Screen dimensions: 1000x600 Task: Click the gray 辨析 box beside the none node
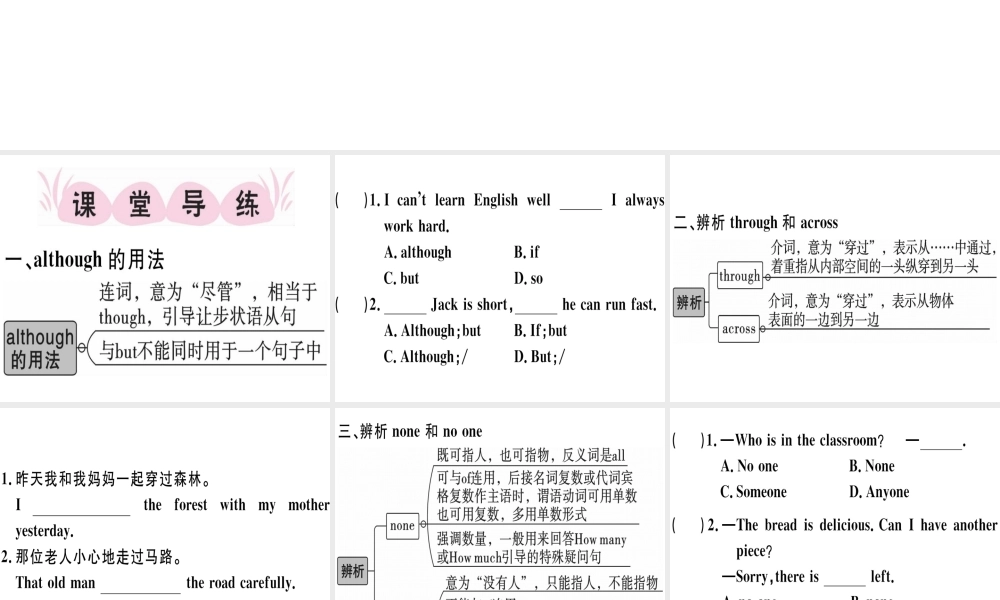353,571
